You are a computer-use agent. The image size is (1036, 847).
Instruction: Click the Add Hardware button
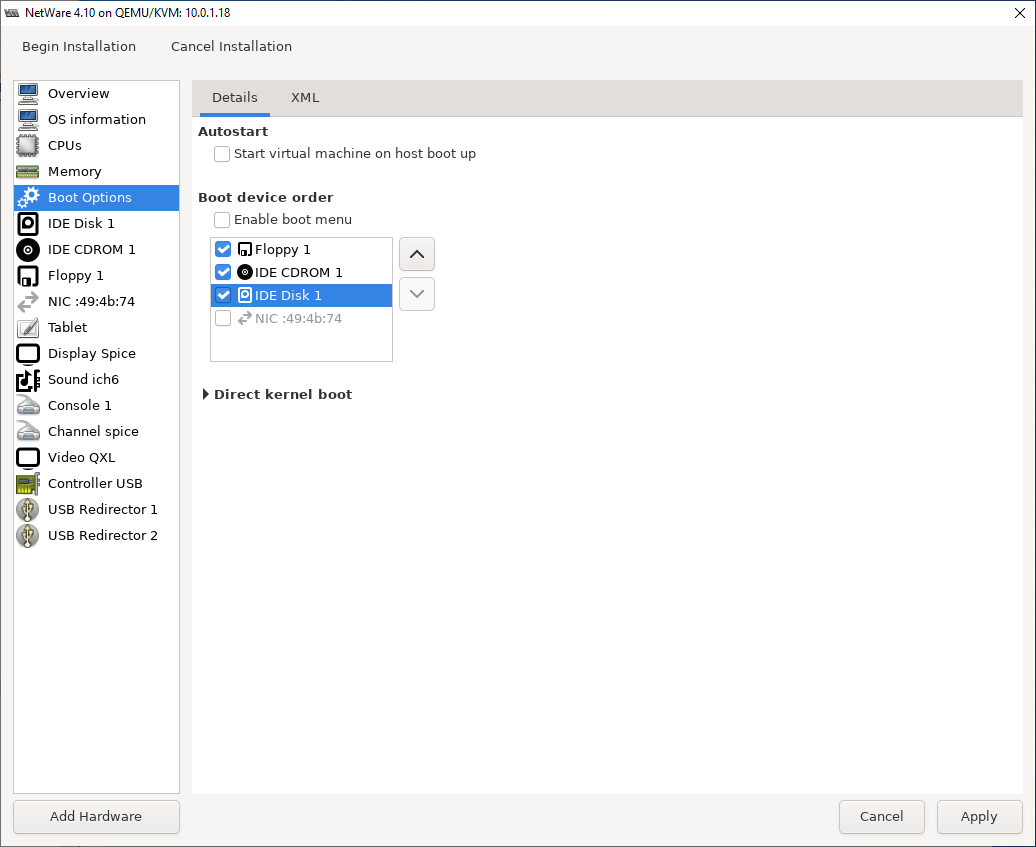click(96, 817)
